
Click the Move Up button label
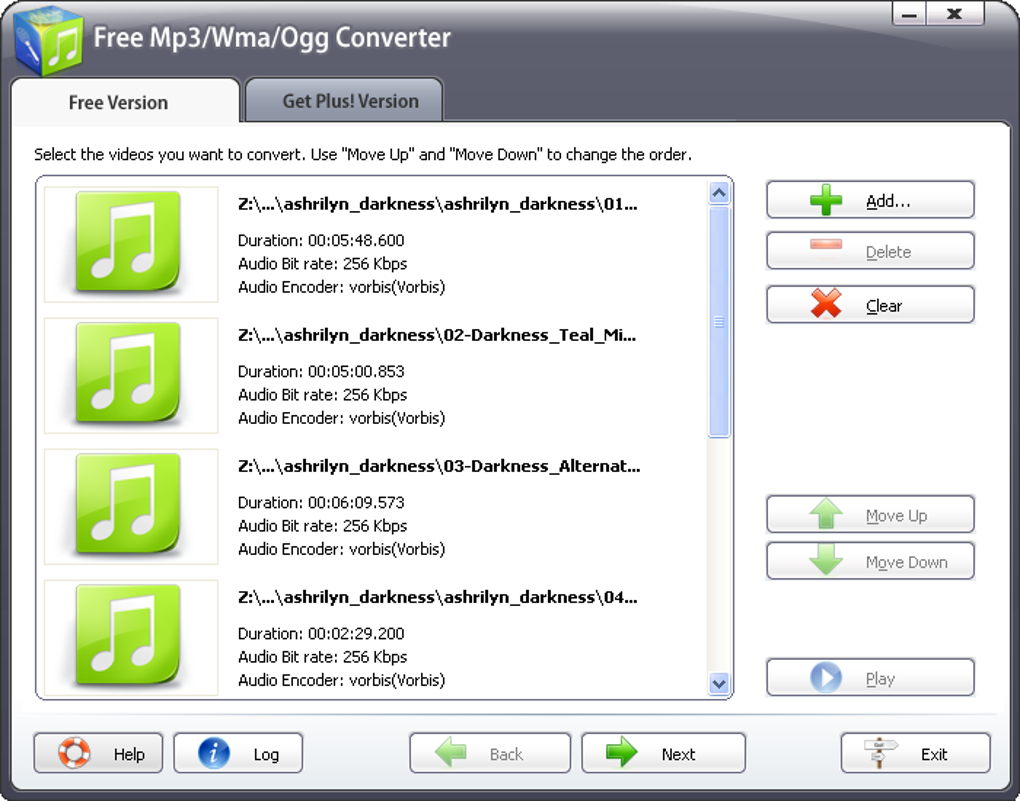896,516
